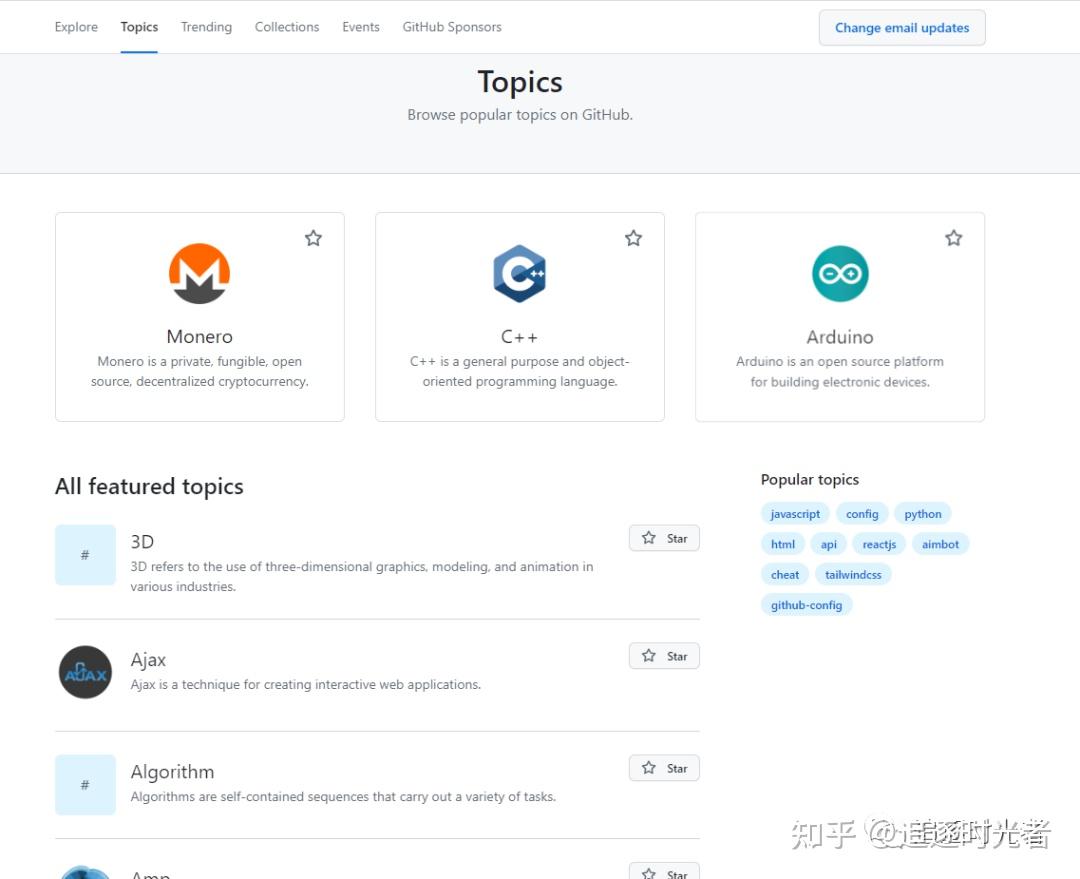Toggle the star on the Monero card
Screen dimensions: 1080x879
[313, 238]
